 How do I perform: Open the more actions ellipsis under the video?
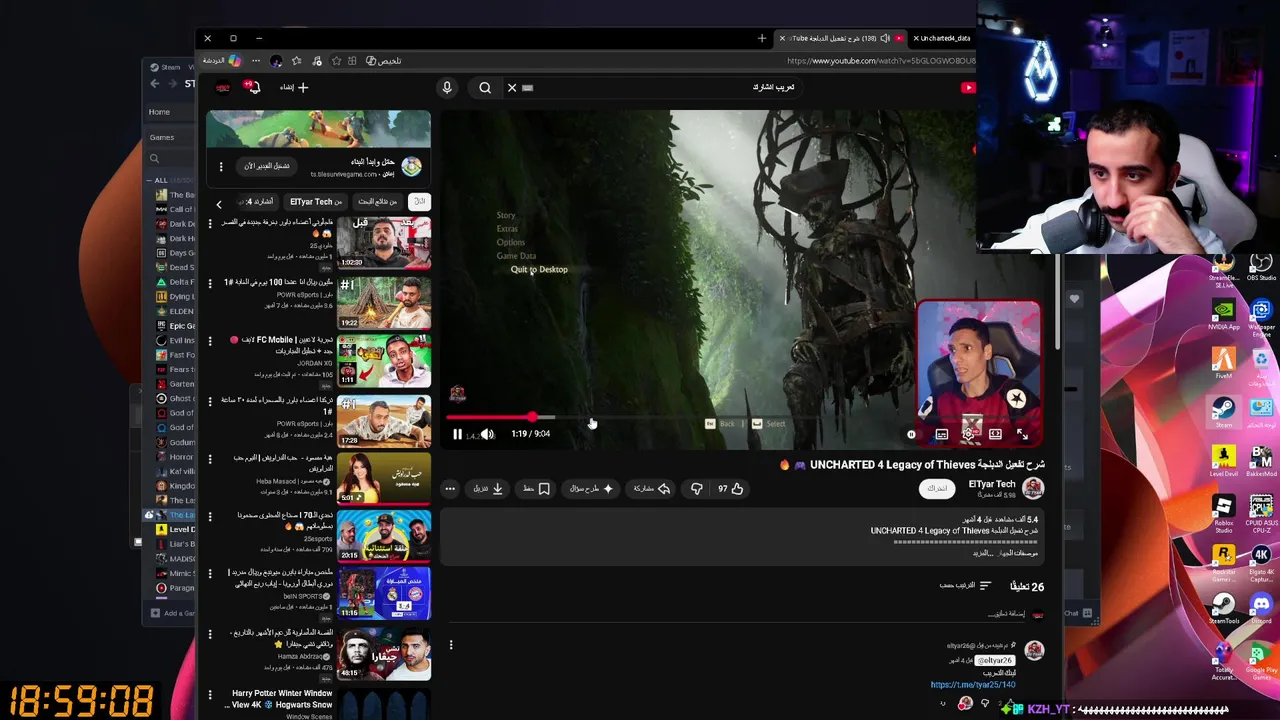[x=450, y=488]
